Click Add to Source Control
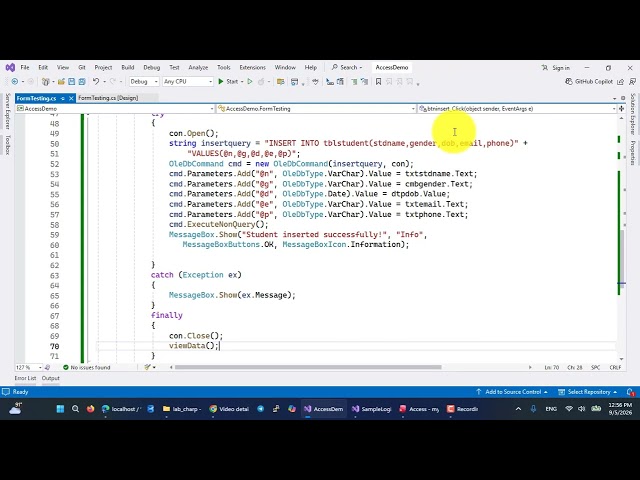The height and width of the screenshot is (480, 640). click(512, 392)
